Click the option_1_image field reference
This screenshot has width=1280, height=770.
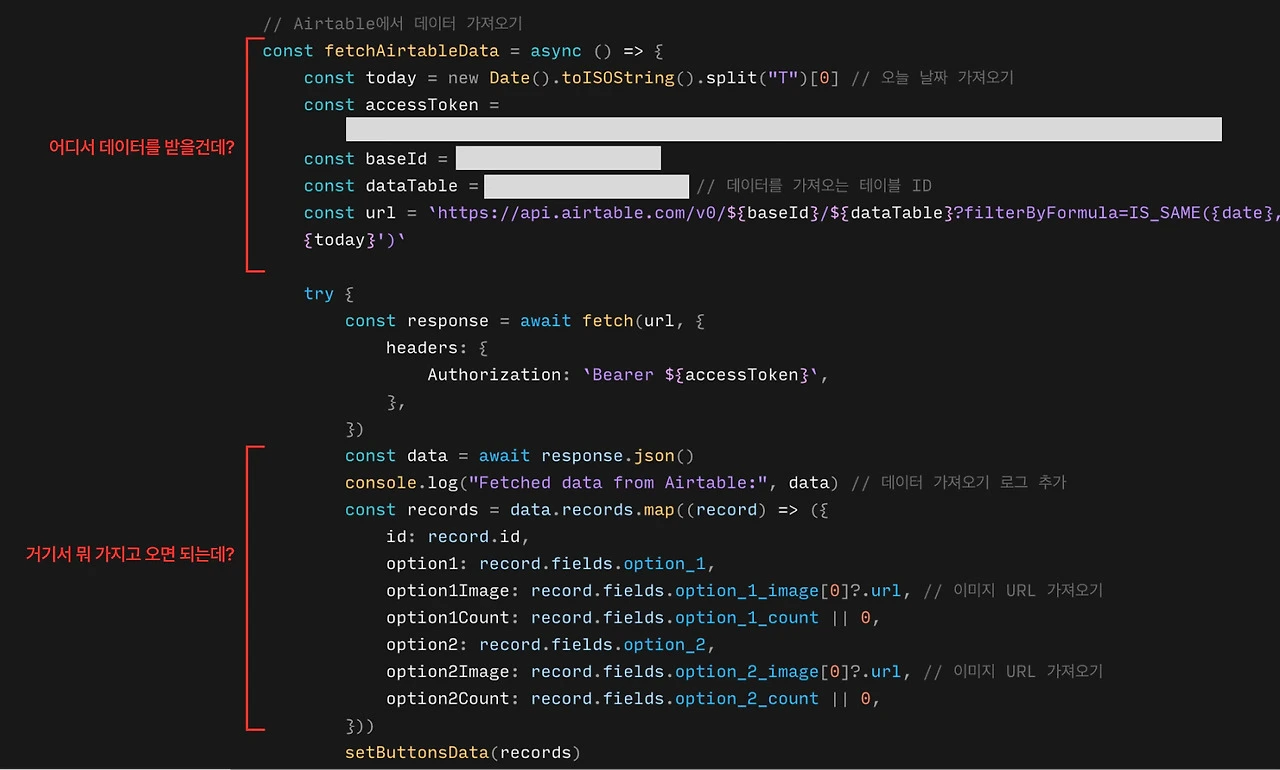pyautogui.click(x=746, y=591)
